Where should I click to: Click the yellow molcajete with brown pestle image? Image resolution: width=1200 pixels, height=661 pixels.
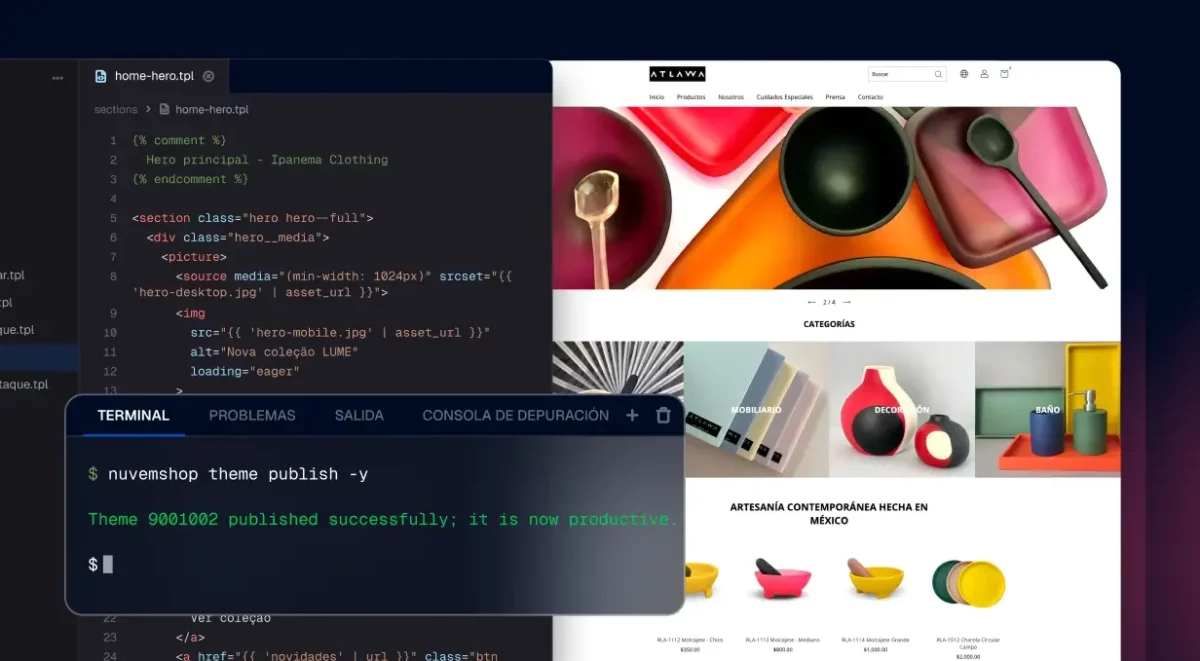click(x=875, y=578)
